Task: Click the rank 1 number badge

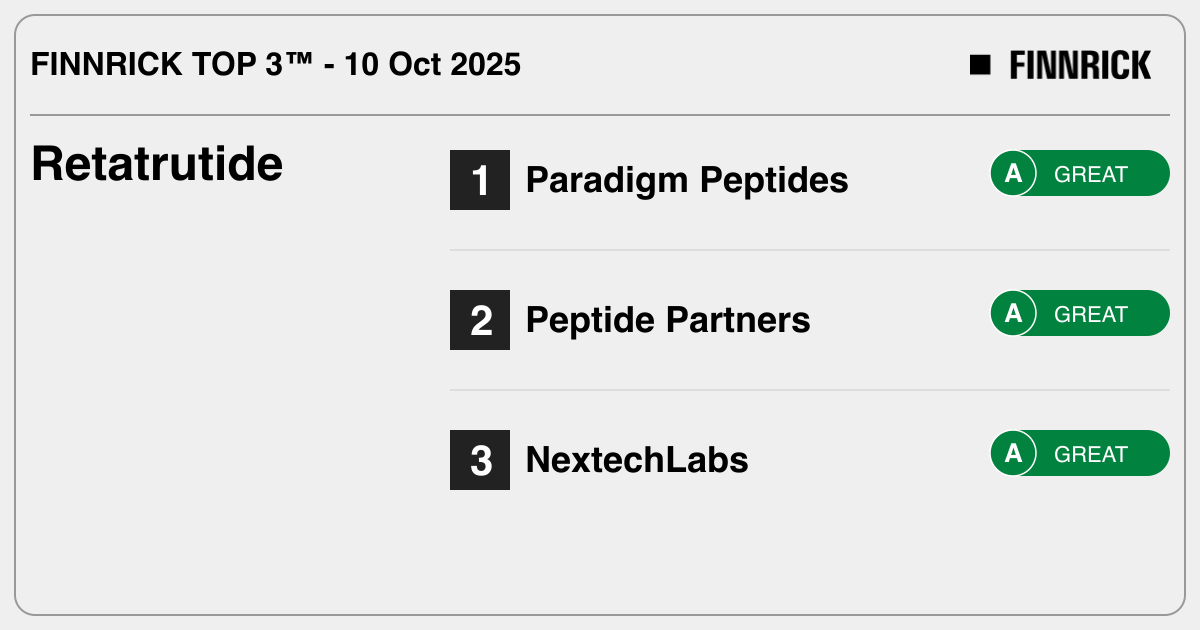Action: (x=480, y=180)
